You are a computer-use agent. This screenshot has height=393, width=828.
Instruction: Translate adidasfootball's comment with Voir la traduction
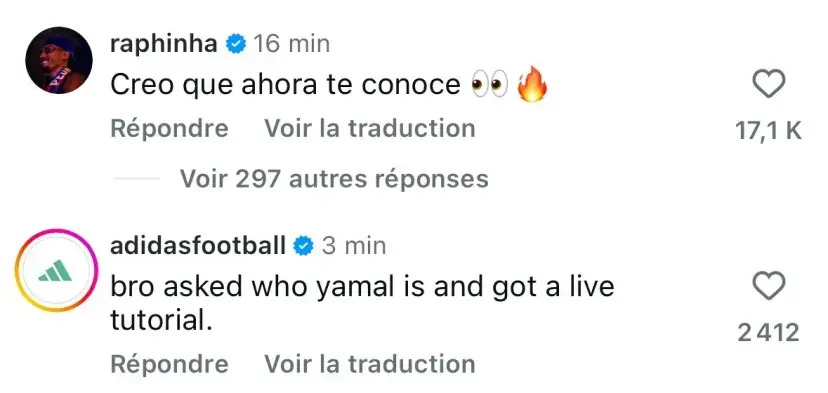coord(370,364)
